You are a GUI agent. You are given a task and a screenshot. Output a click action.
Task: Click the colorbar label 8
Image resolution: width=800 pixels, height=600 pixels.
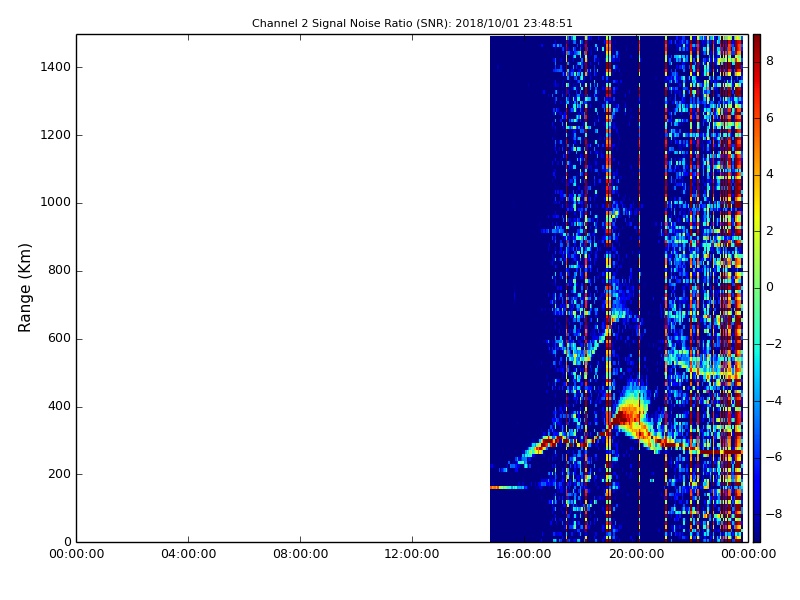(x=770, y=61)
